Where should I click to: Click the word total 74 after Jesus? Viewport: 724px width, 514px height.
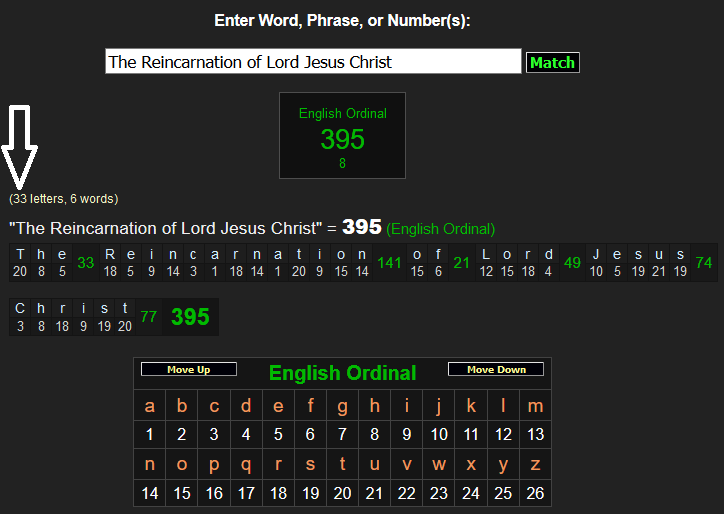click(704, 263)
